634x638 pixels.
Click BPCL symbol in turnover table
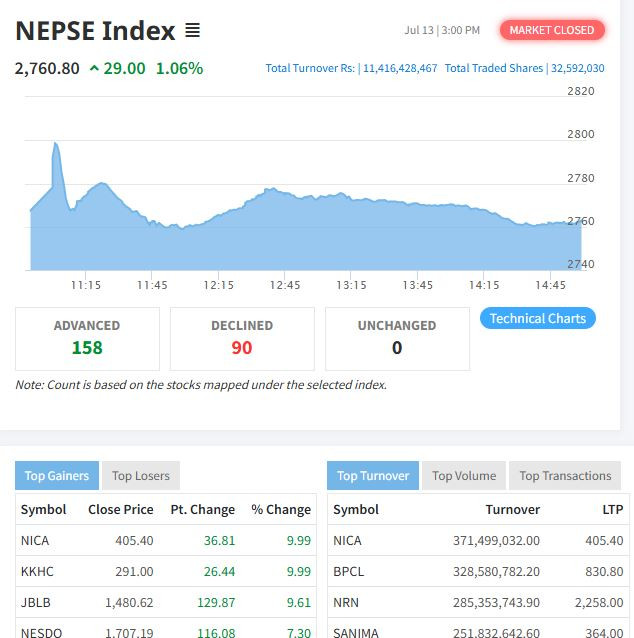point(348,572)
